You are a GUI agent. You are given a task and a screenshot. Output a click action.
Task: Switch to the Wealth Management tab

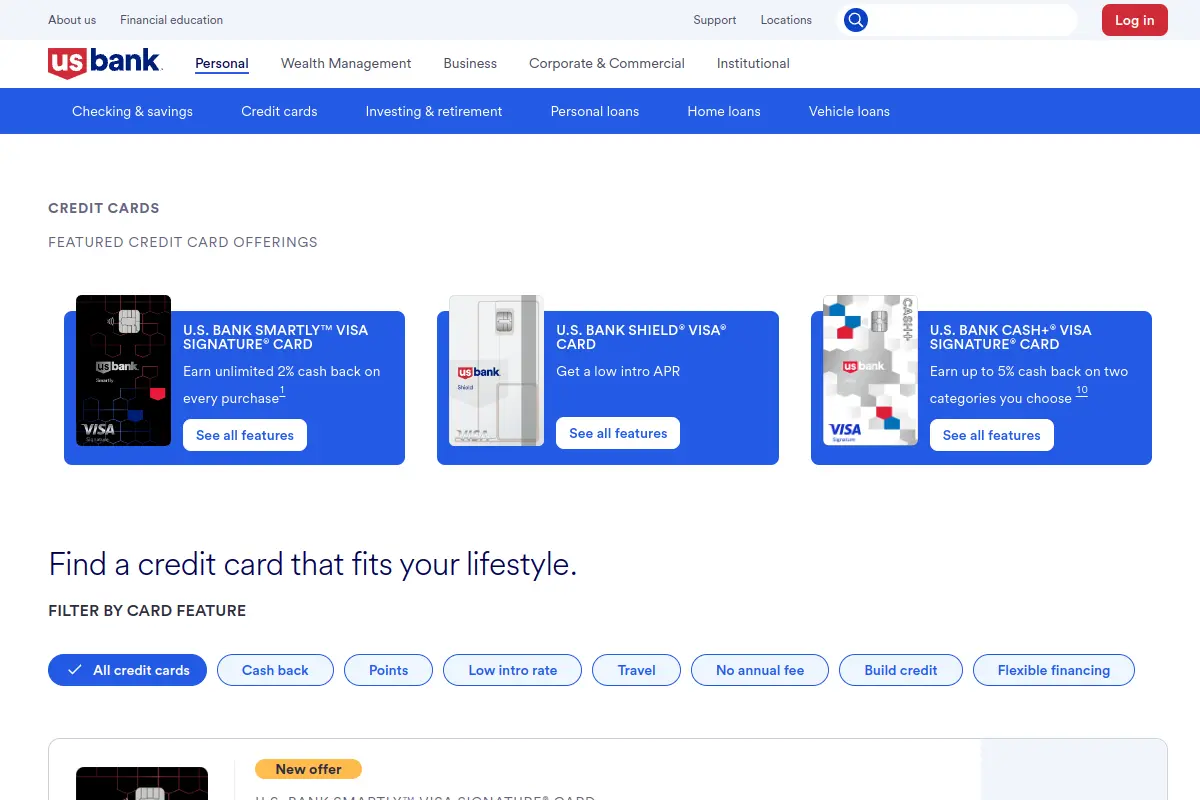coord(346,63)
